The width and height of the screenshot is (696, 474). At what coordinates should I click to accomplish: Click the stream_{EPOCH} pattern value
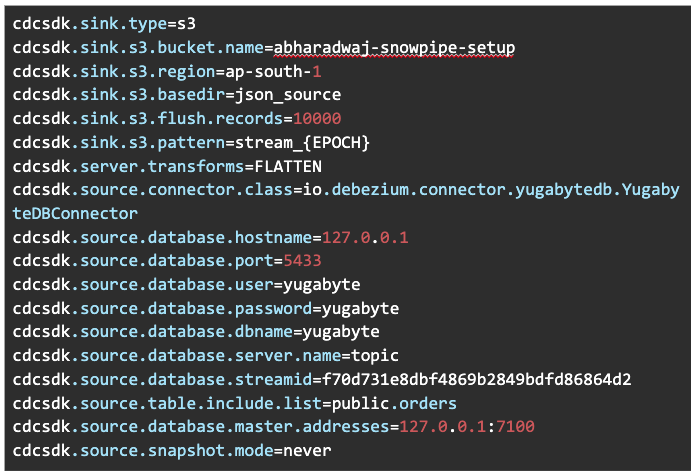coord(309,143)
